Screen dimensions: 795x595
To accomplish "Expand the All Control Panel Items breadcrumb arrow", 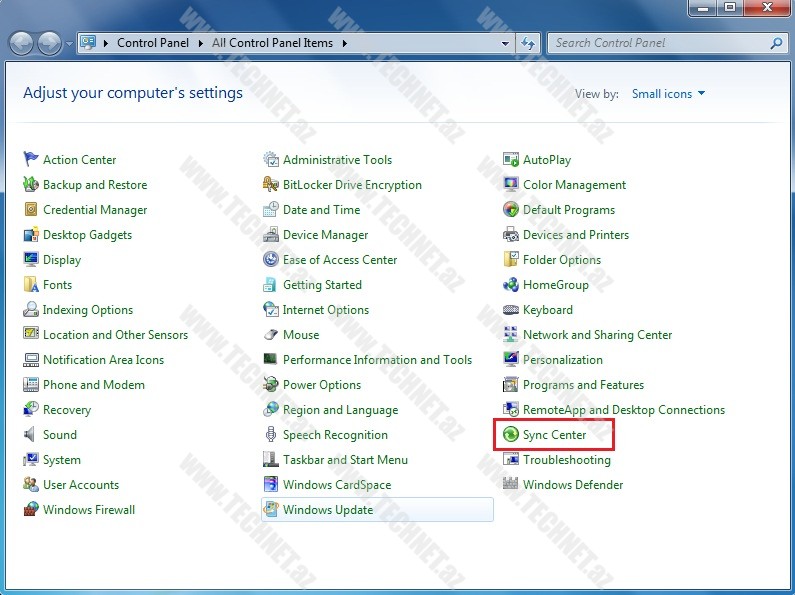I will [x=345, y=44].
